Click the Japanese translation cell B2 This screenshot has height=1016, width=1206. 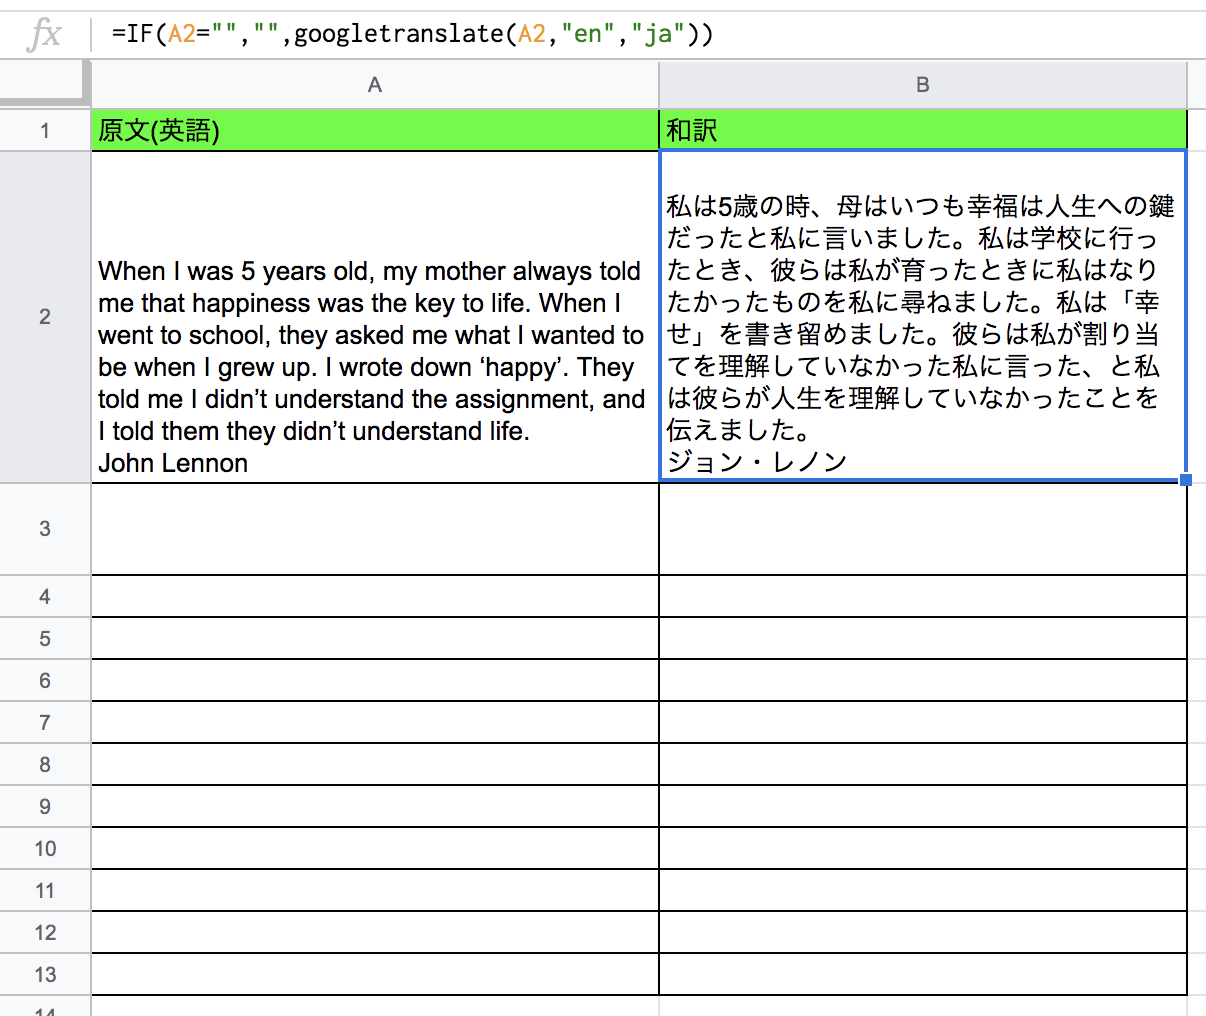(923, 317)
